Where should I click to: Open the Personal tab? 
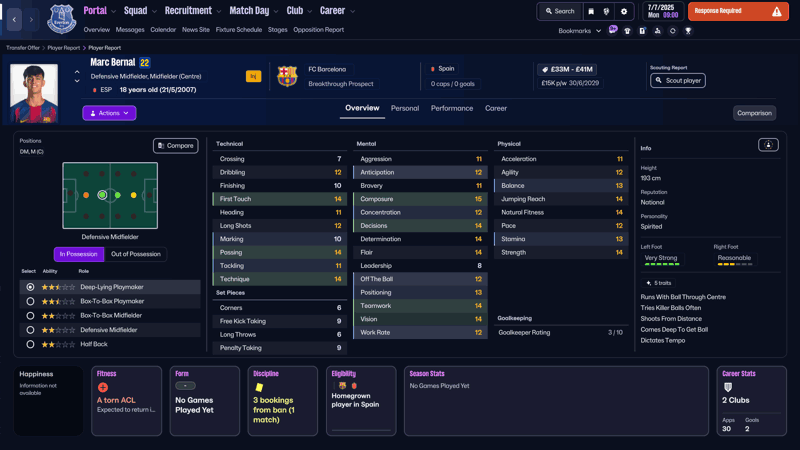coord(405,108)
